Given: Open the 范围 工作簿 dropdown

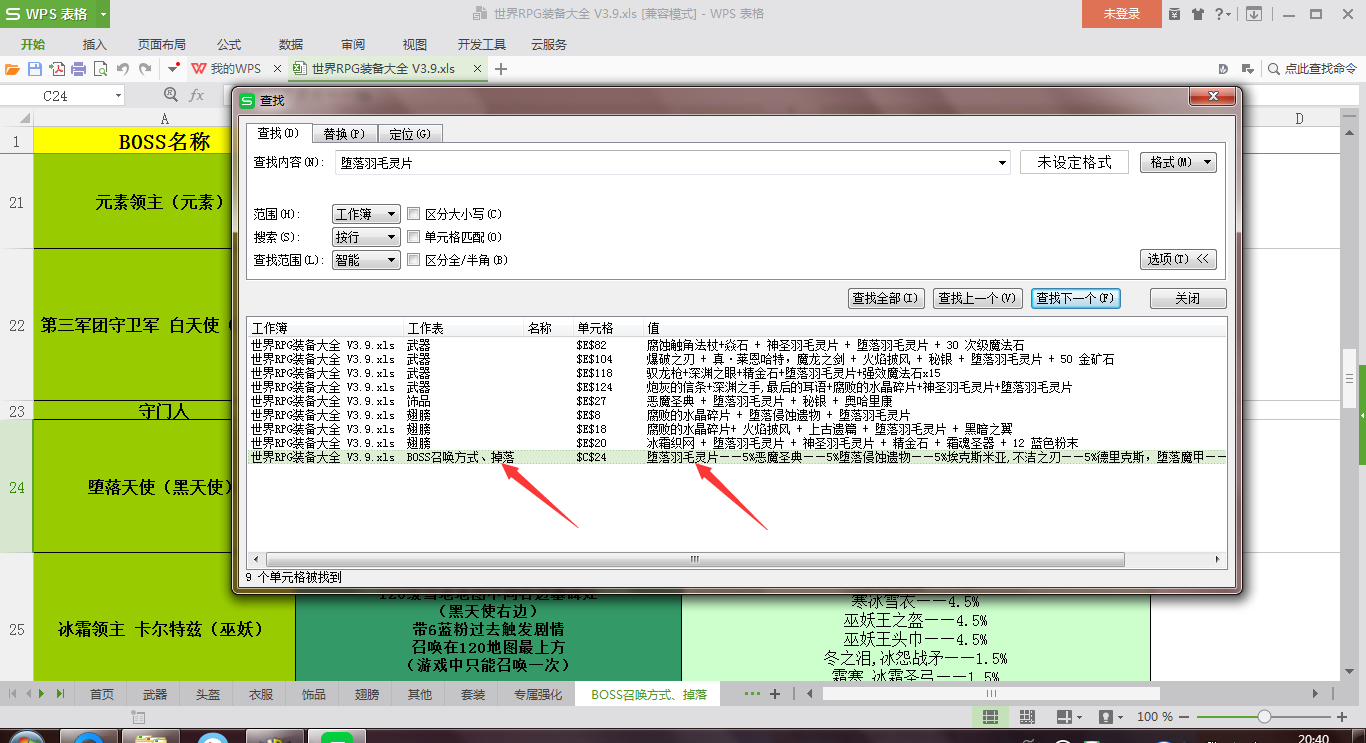Looking at the screenshot, I should 366,214.
